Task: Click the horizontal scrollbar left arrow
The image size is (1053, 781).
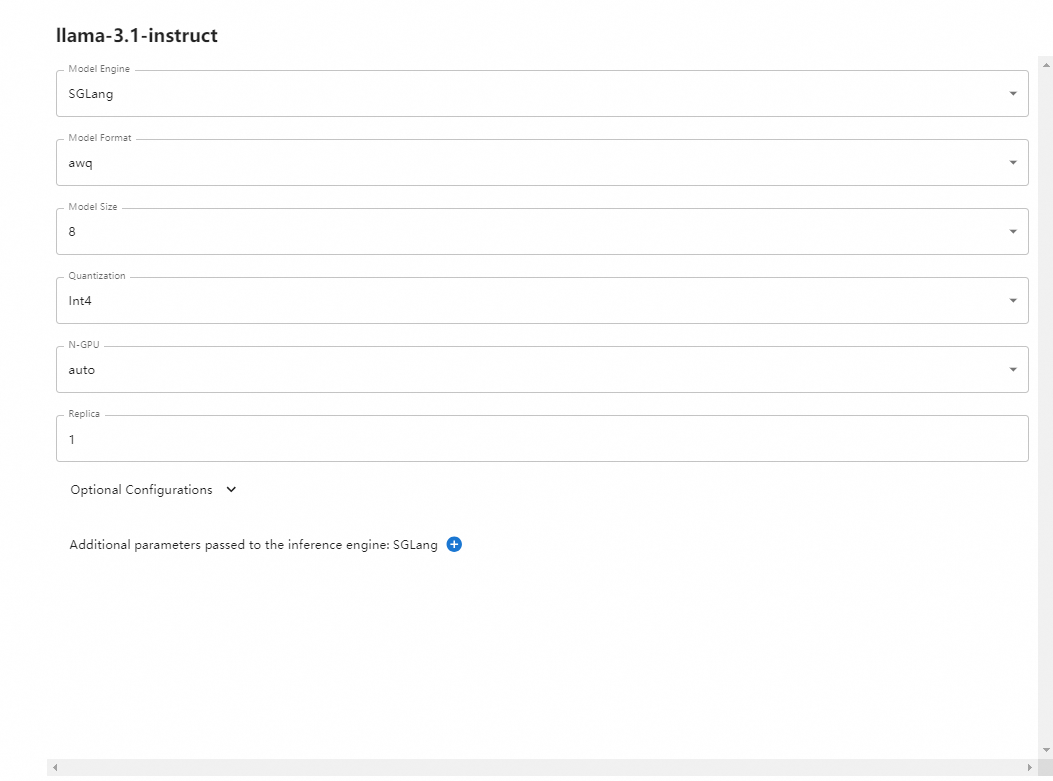Action: (x=55, y=767)
